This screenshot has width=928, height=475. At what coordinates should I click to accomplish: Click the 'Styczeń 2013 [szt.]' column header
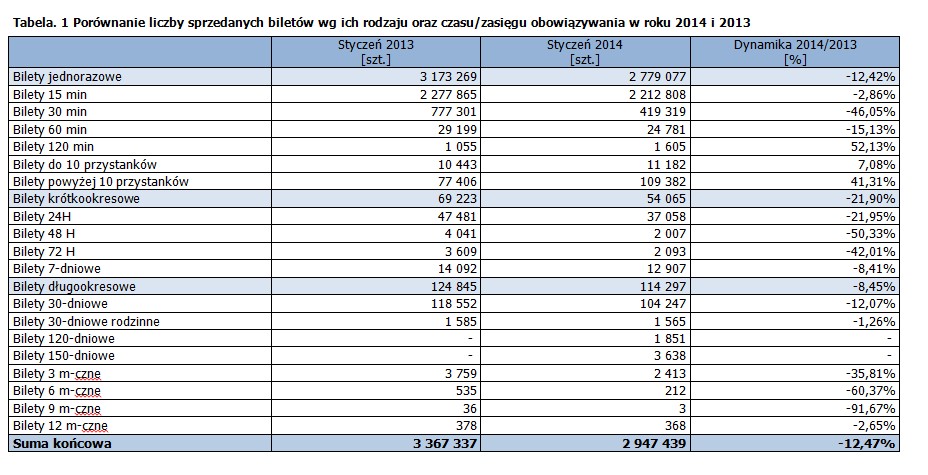click(x=376, y=52)
